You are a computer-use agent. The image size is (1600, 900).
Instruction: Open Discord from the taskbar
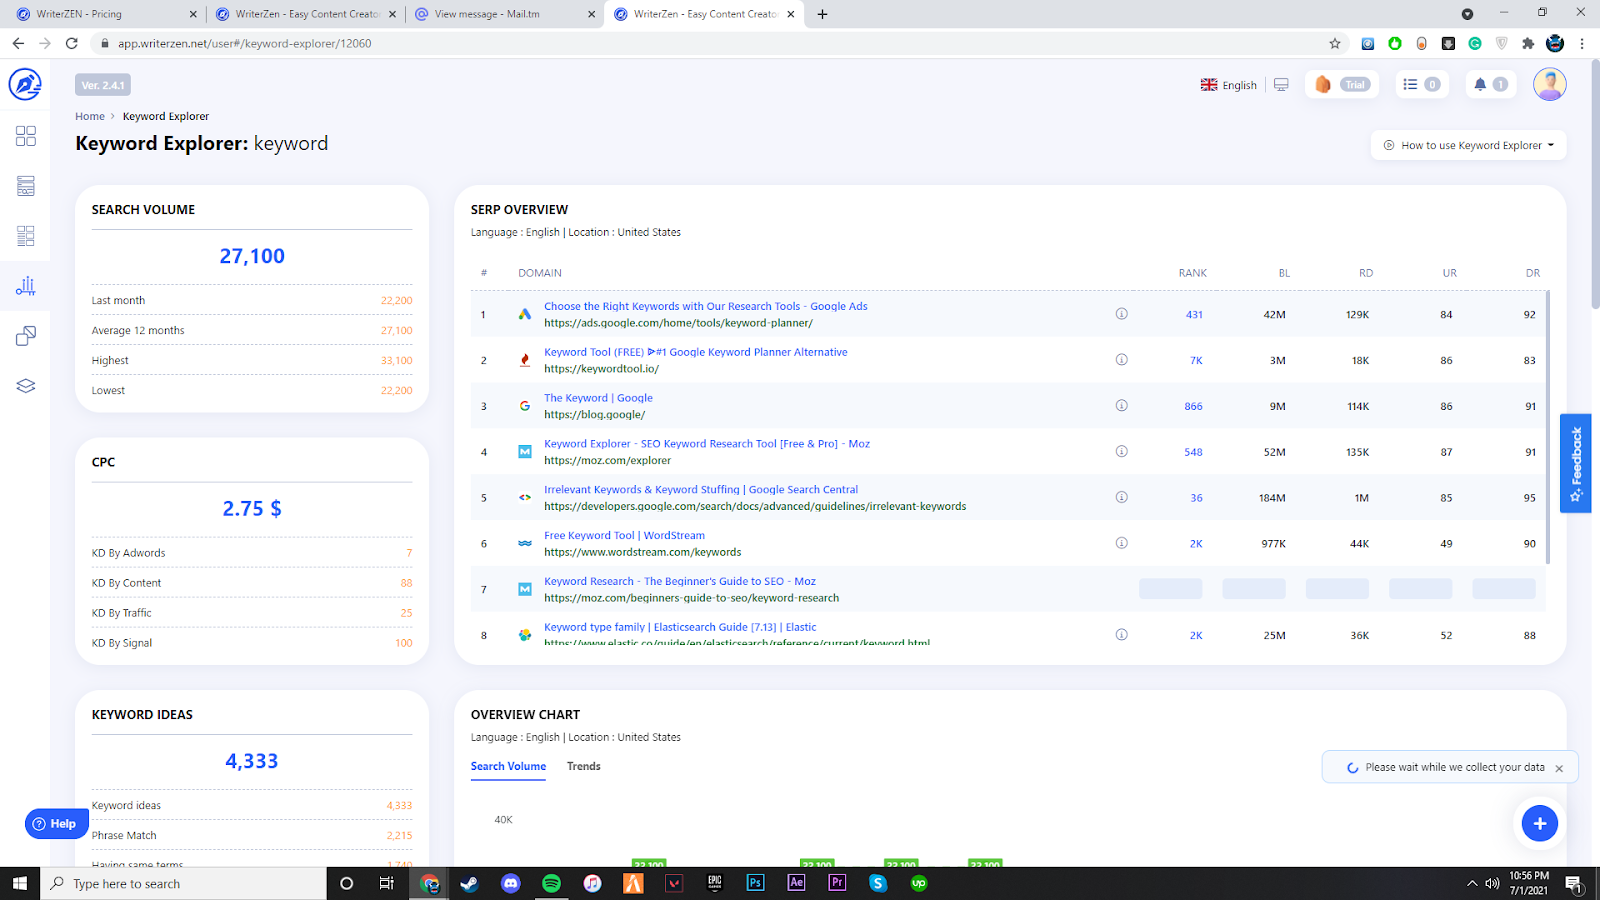coord(511,883)
